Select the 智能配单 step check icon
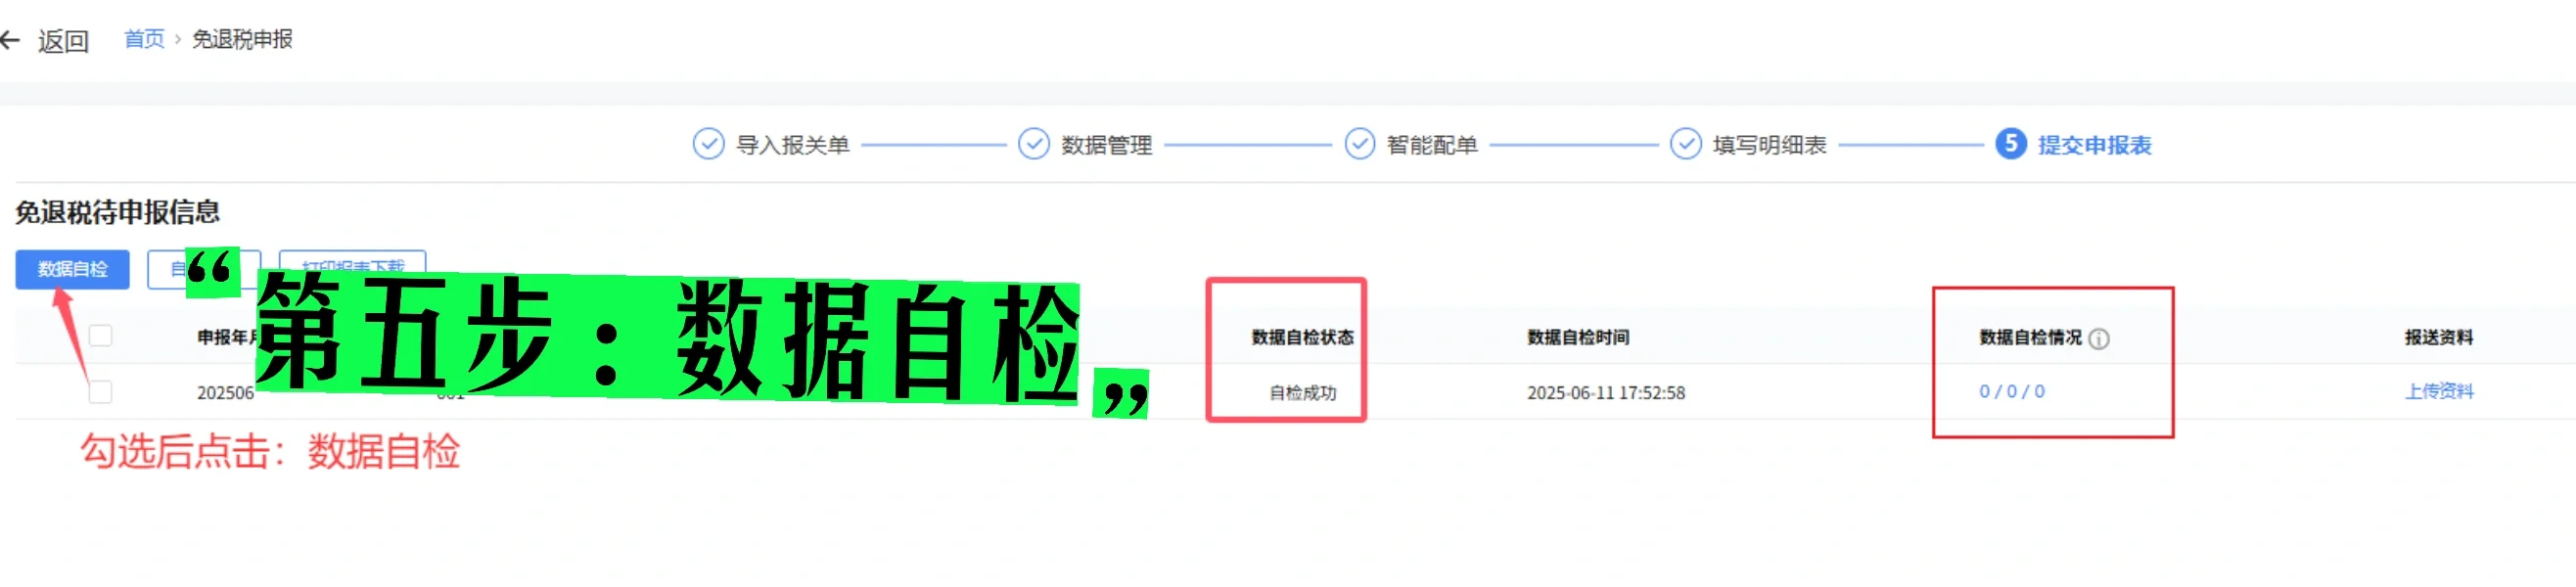The width and height of the screenshot is (2576, 587). (1359, 144)
